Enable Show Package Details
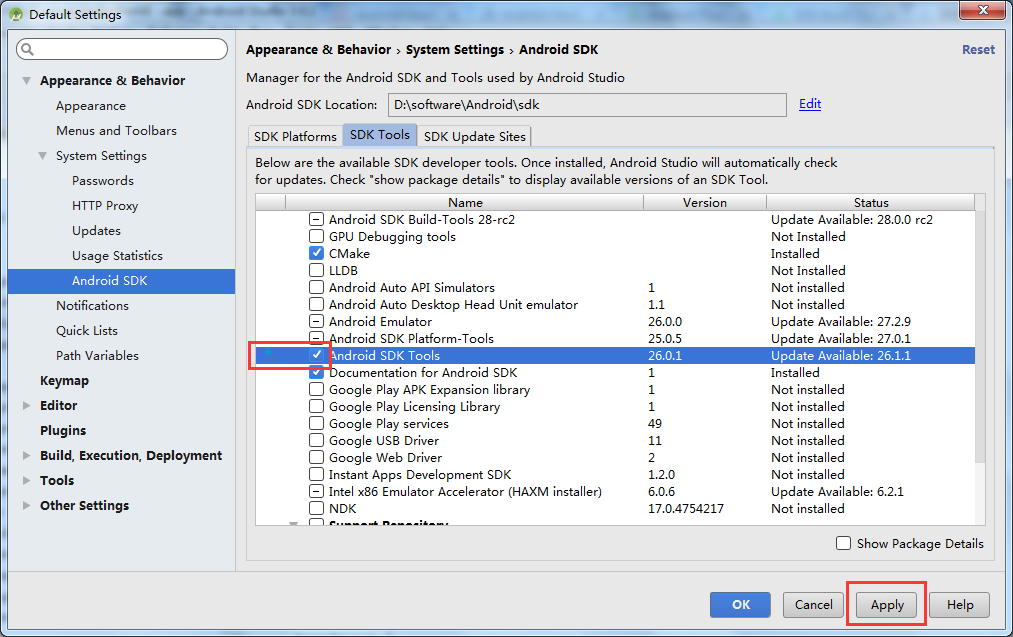Screen dimensions: 1013x637 pos(843,543)
